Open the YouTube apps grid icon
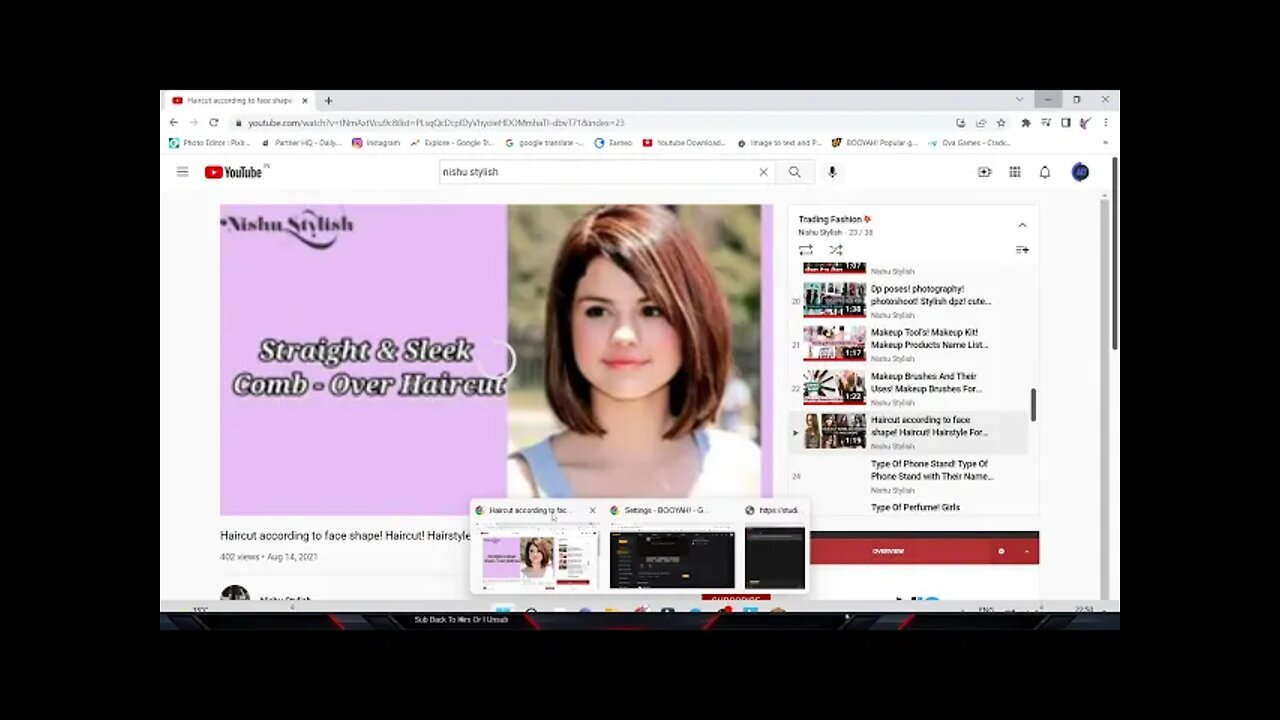This screenshot has height=720, width=1280. click(1014, 172)
